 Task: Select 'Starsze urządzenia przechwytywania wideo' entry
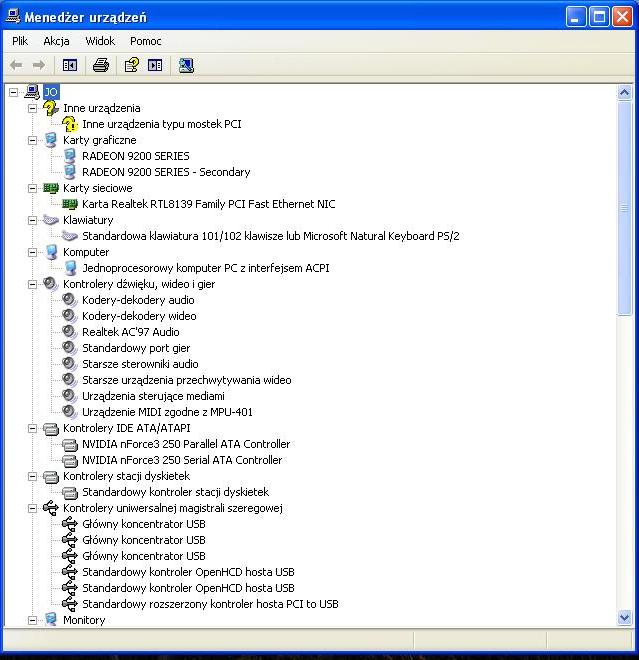point(186,380)
